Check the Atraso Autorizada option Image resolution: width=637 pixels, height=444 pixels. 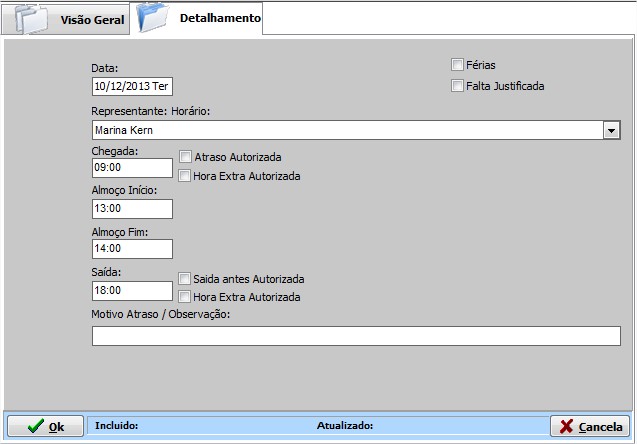(x=185, y=157)
